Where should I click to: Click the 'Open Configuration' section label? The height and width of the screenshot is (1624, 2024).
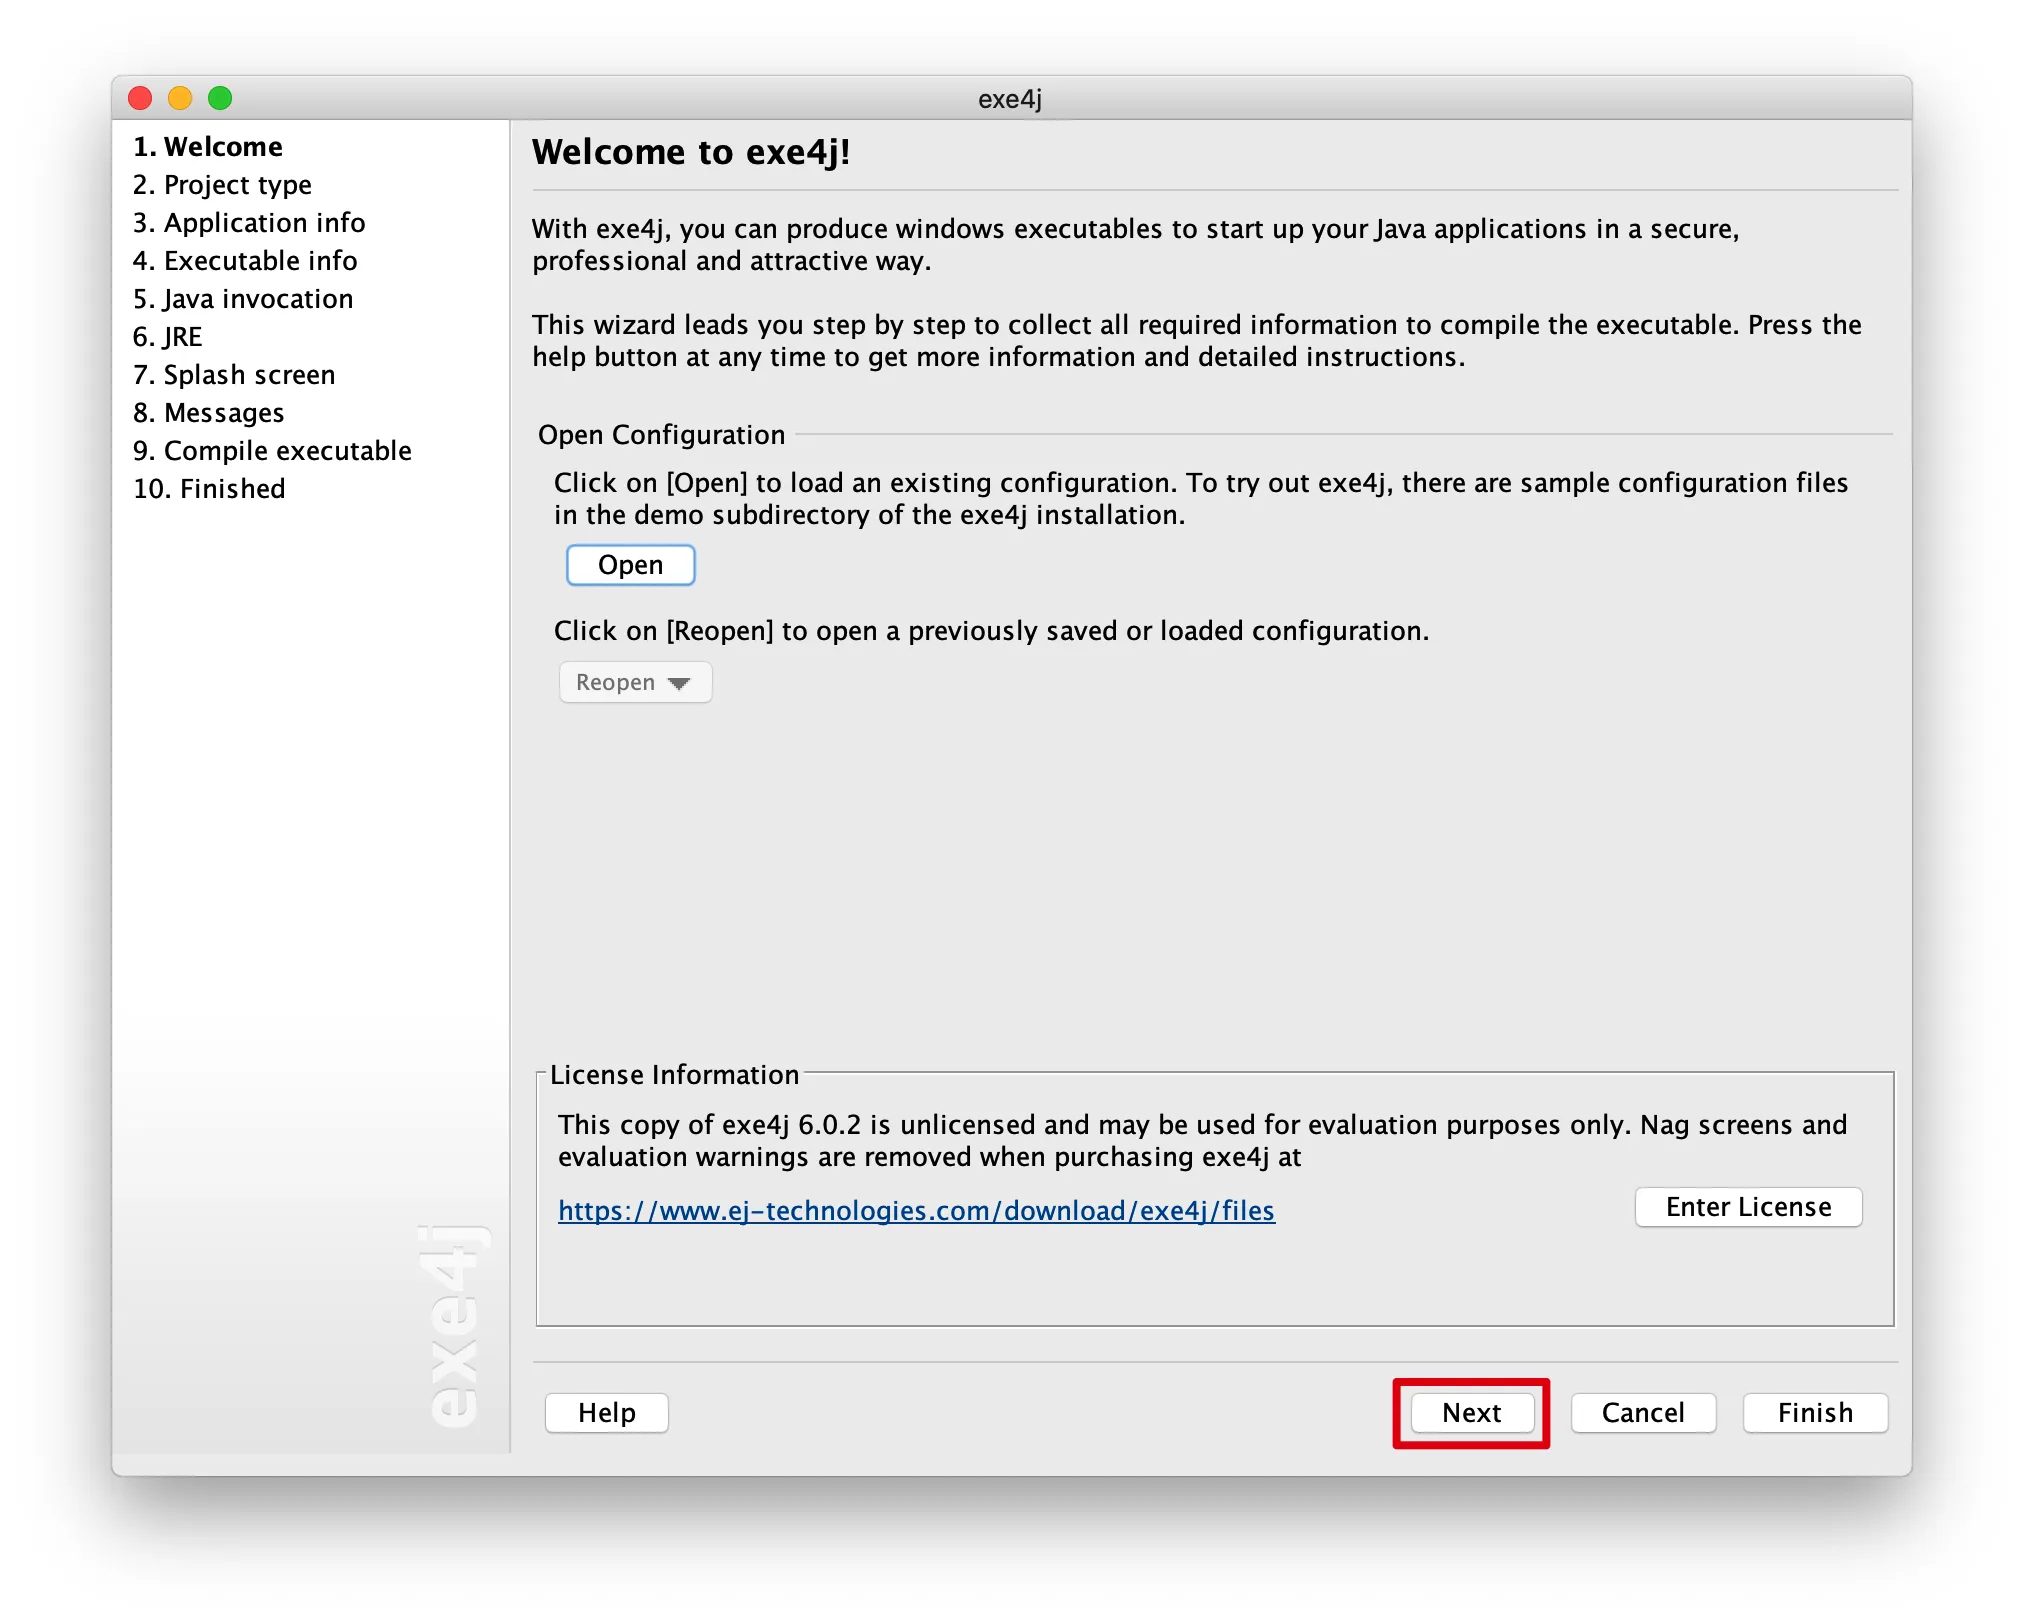[x=661, y=435]
